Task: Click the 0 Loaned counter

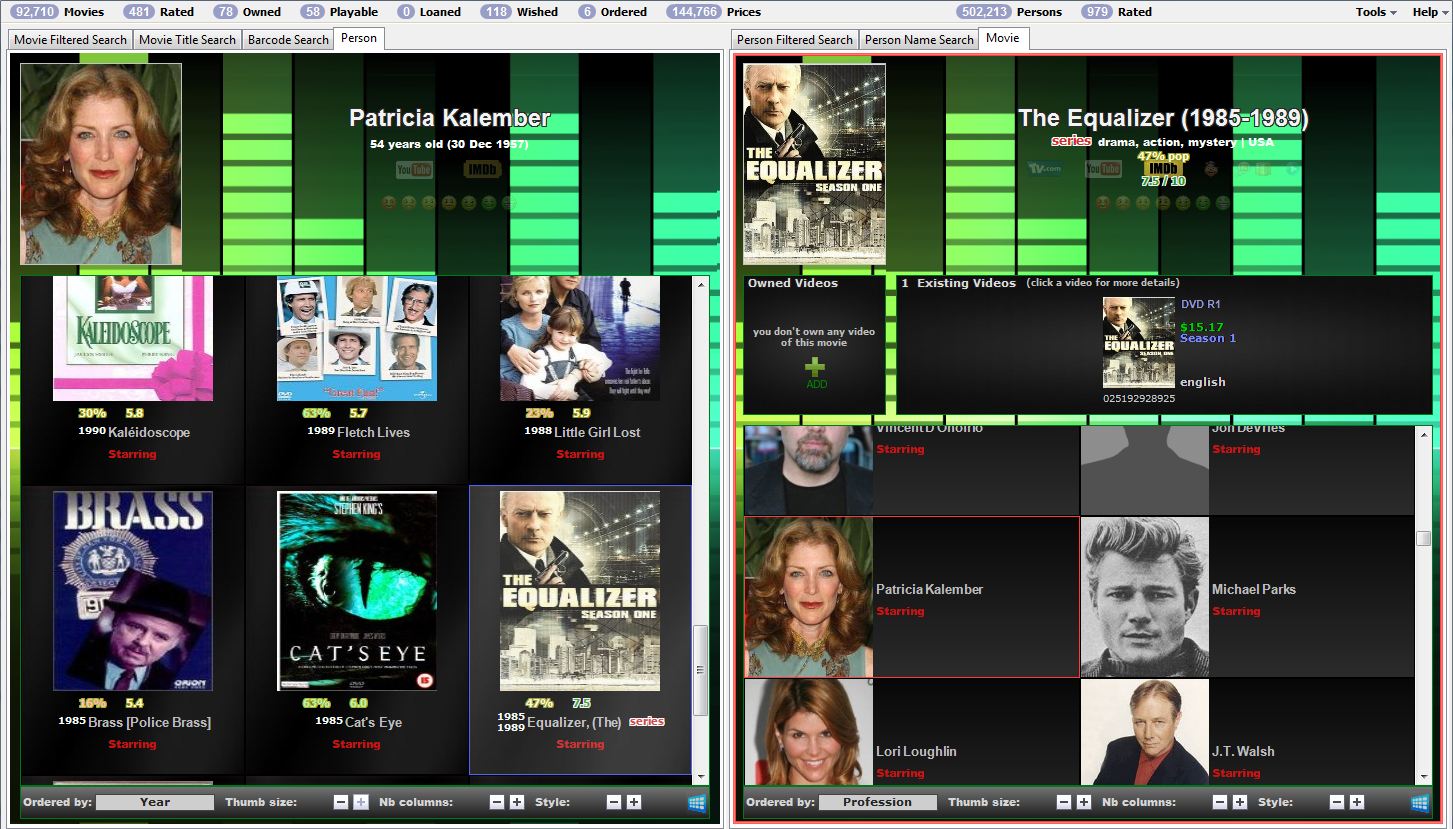Action: [x=429, y=12]
